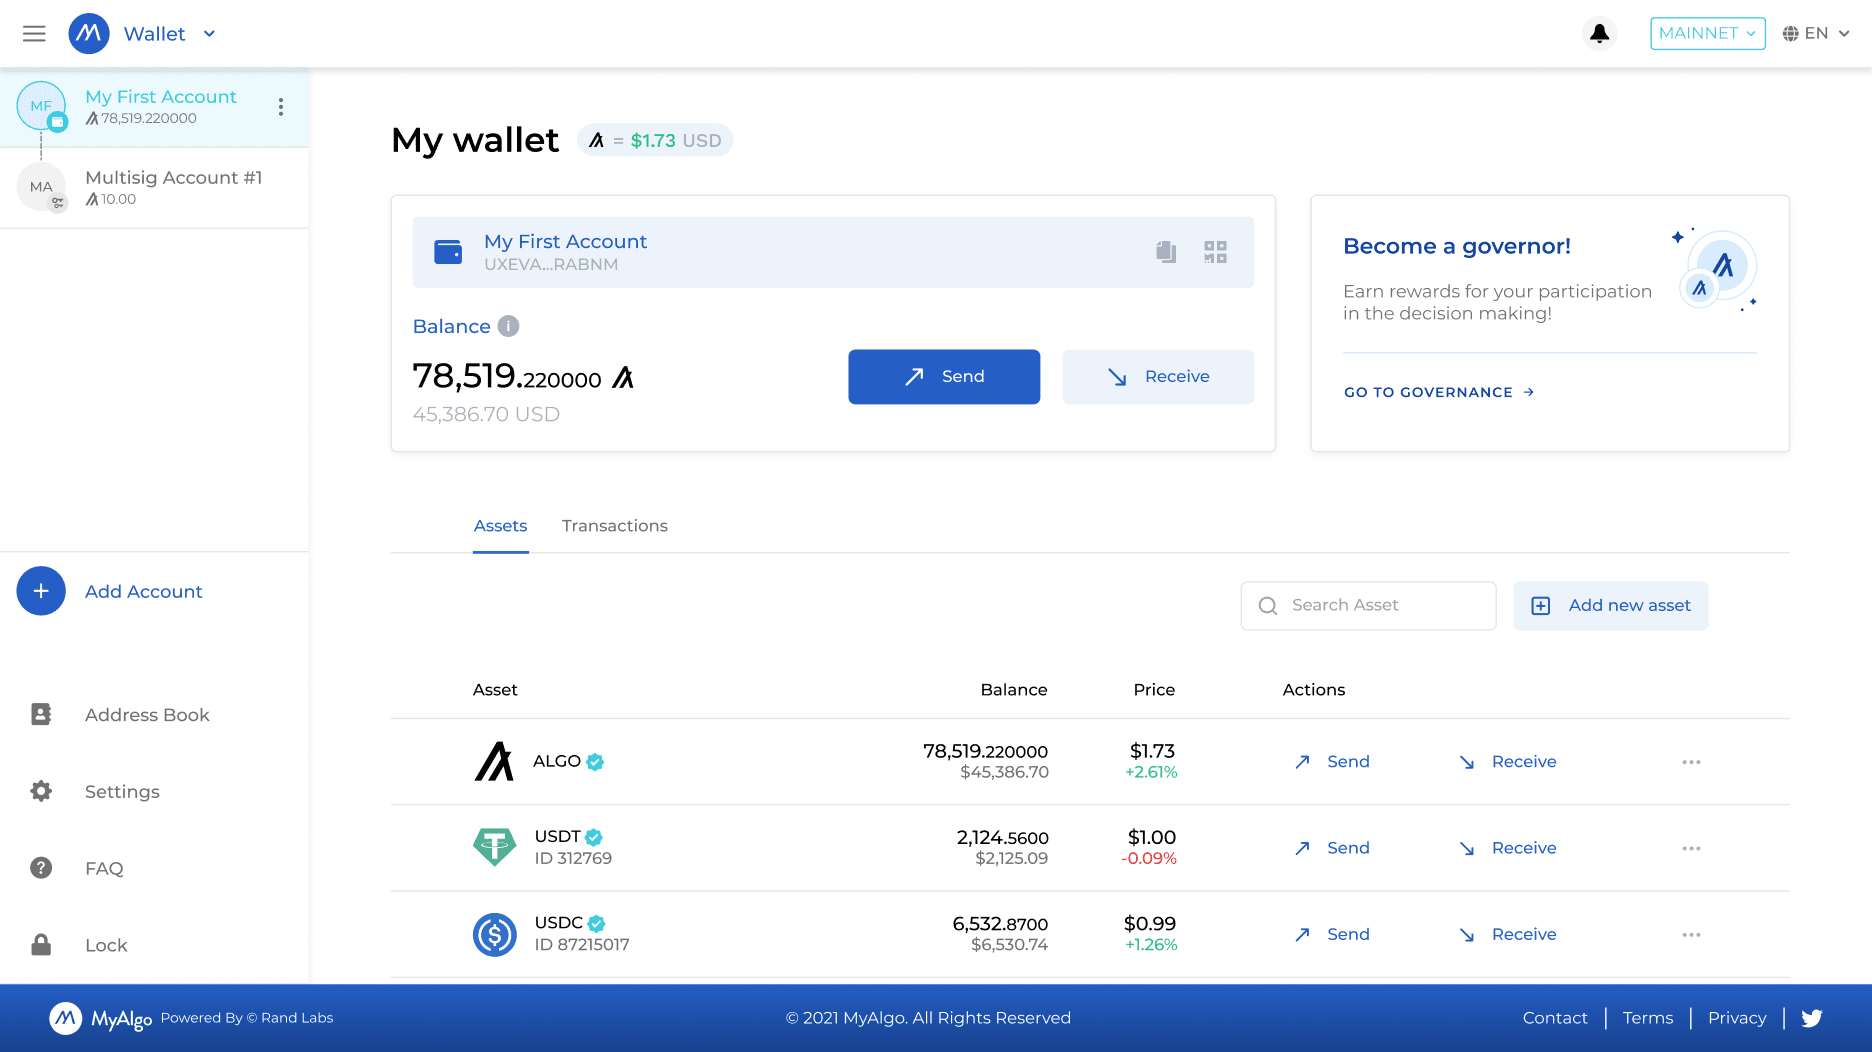Image resolution: width=1872 pixels, height=1052 pixels.
Task: Click the ID 312769 text
Action: pos(573,859)
